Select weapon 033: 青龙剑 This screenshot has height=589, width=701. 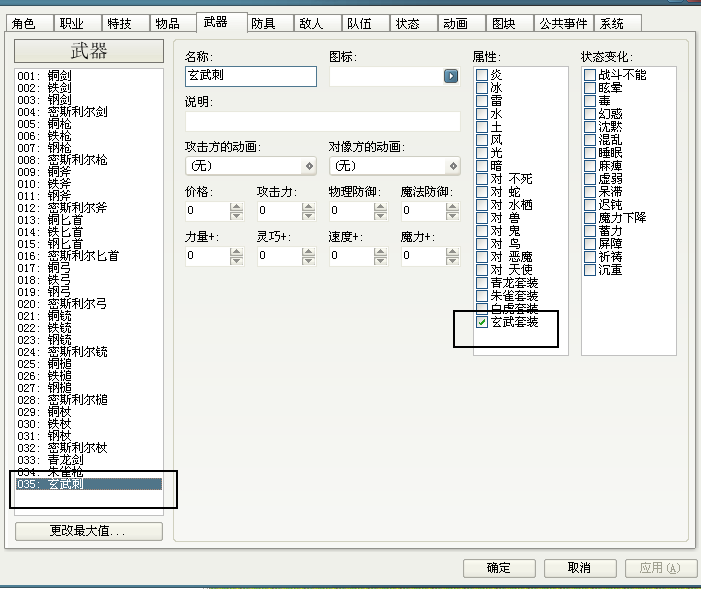click(x=89, y=460)
